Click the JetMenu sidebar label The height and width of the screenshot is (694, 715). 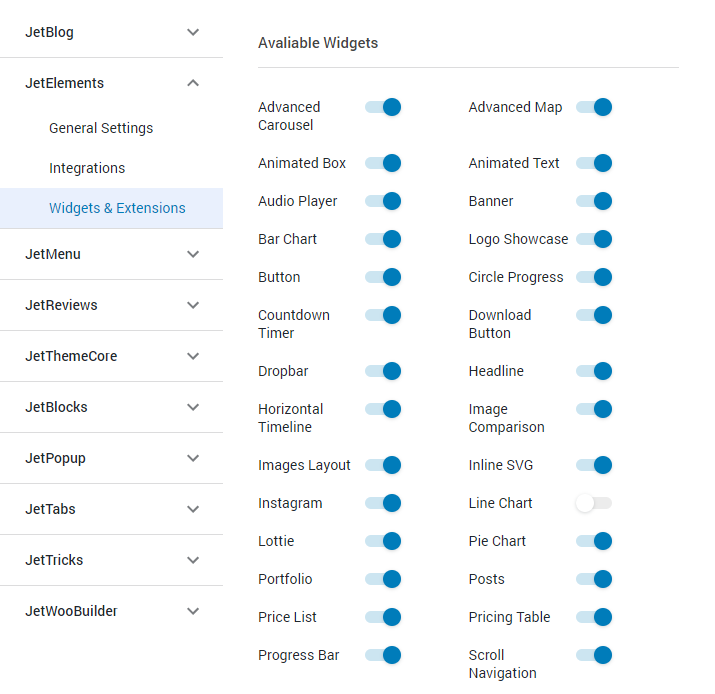[x=53, y=254]
